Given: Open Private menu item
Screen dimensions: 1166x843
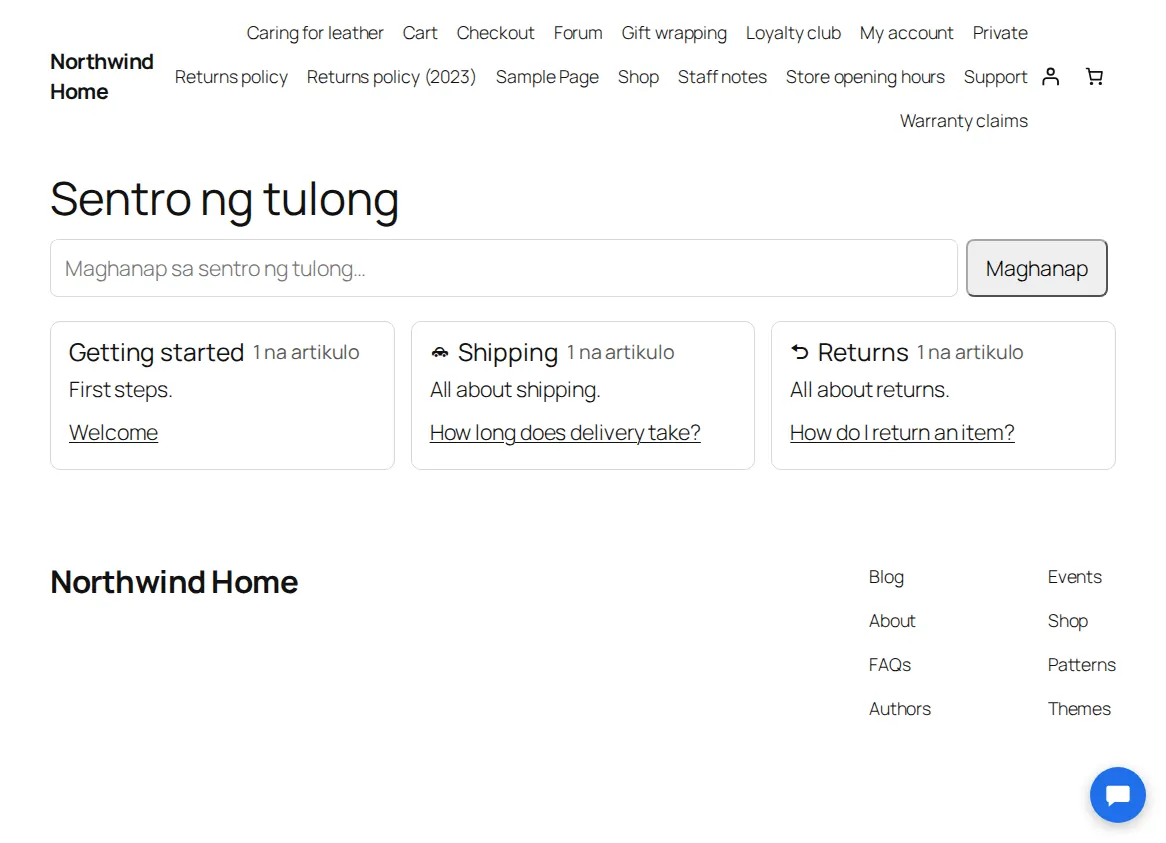Looking at the screenshot, I should 999,33.
